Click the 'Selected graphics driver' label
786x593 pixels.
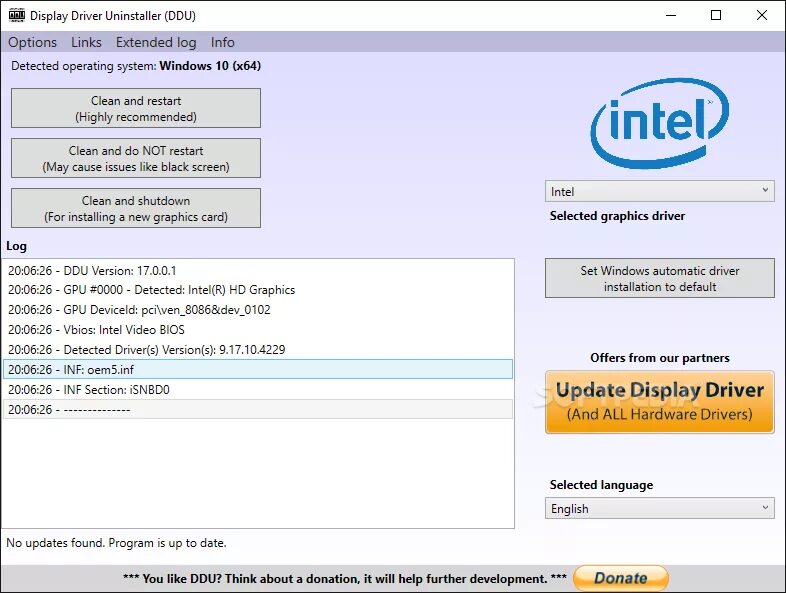coord(617,216)
